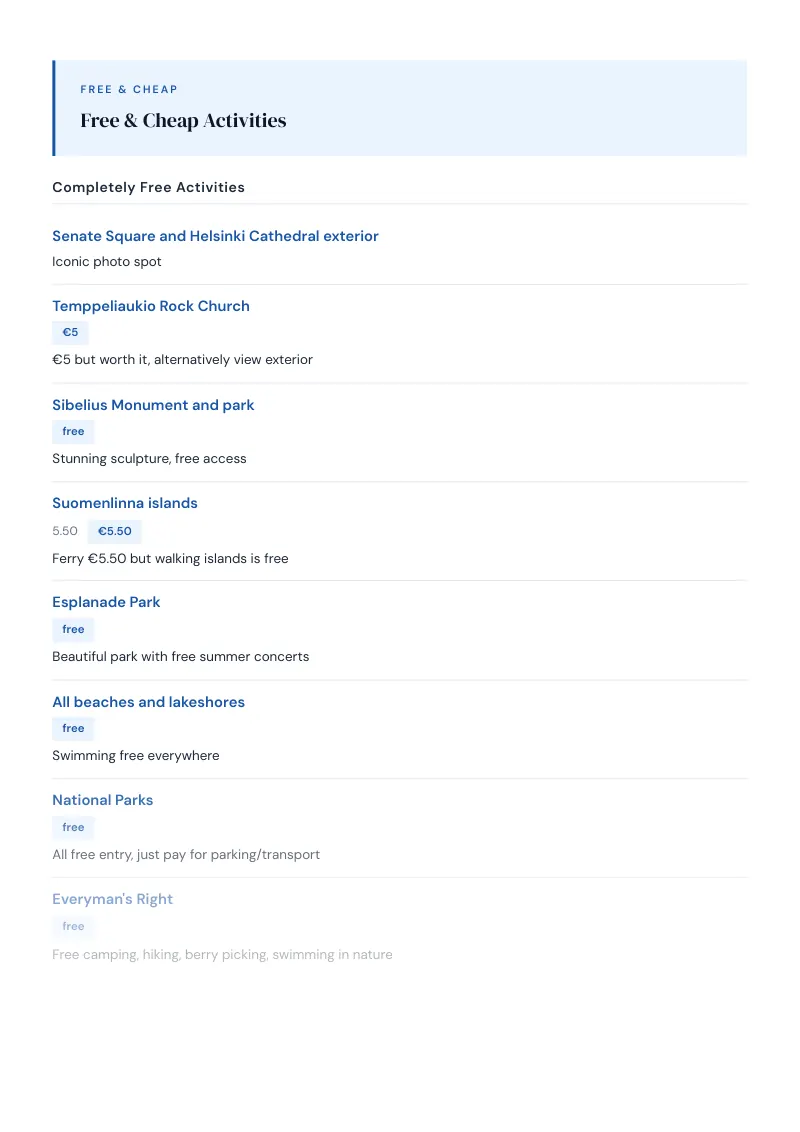The width and height of the screenshot is (800, 1132).
Task: Select the Completely Free Activities section heading
Action: coord(149,188)
